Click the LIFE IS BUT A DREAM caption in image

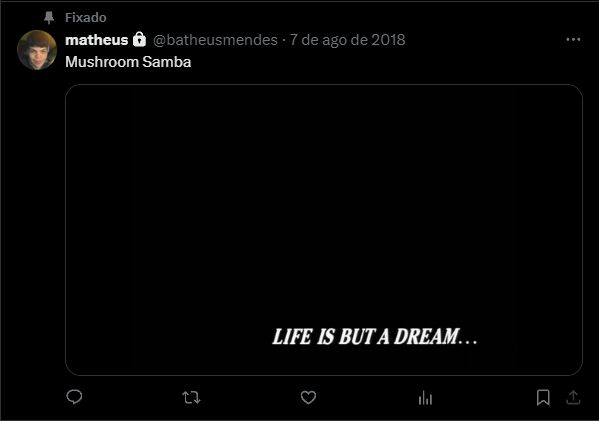pos(374,337)
